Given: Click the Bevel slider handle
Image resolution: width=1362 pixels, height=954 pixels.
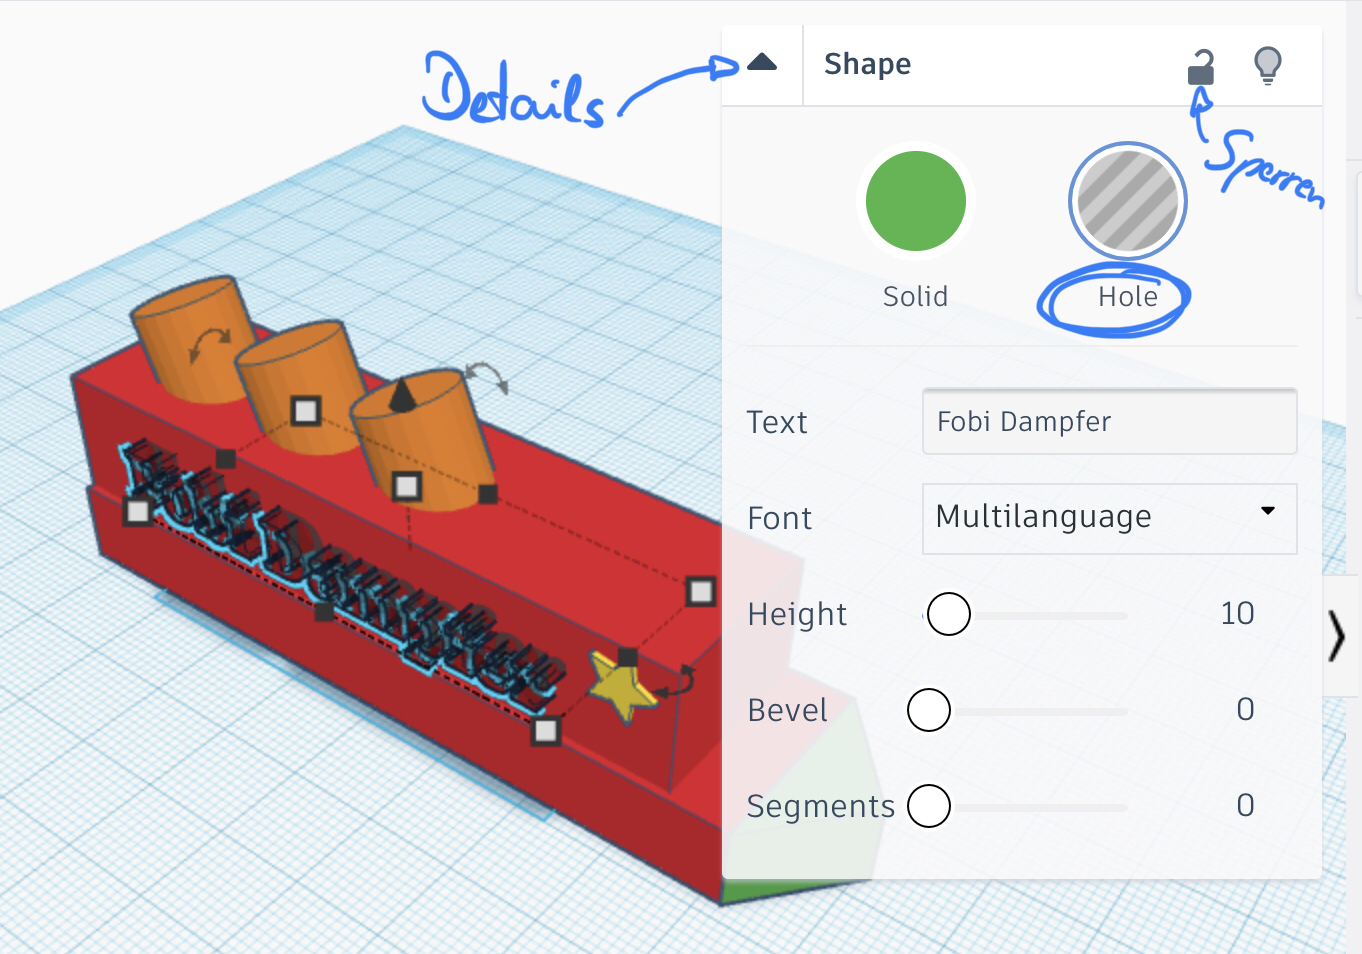Looking at the screenshot, I should coord(929,710).
